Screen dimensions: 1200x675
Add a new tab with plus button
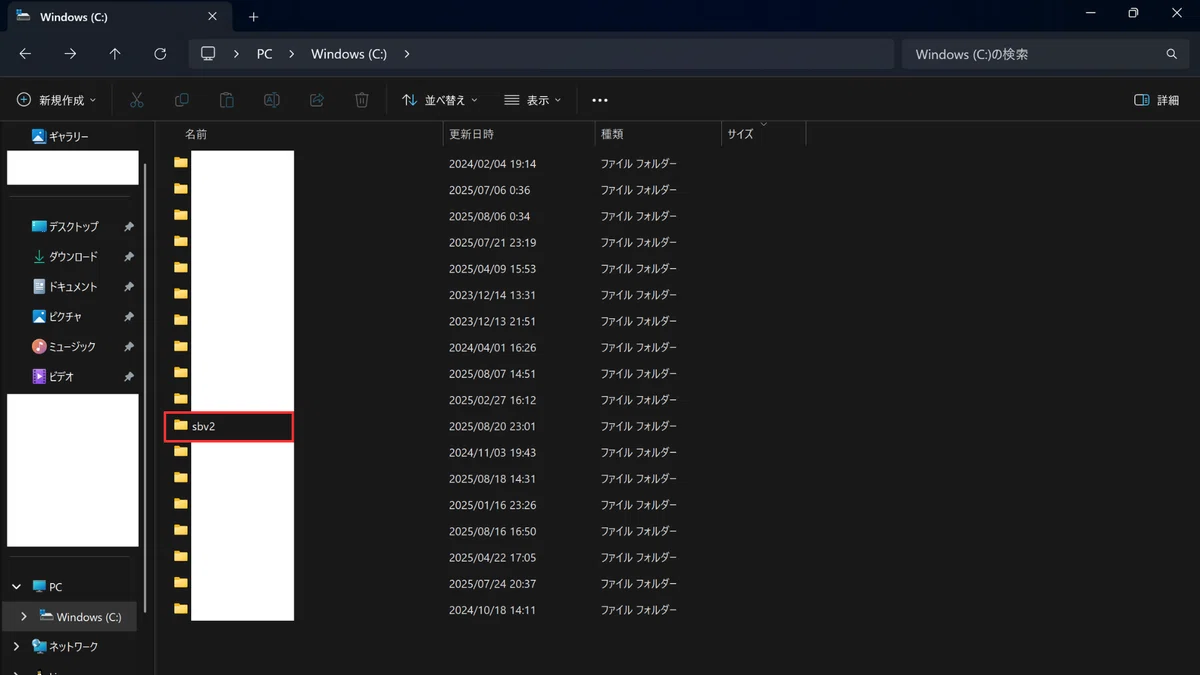point(253,17)
